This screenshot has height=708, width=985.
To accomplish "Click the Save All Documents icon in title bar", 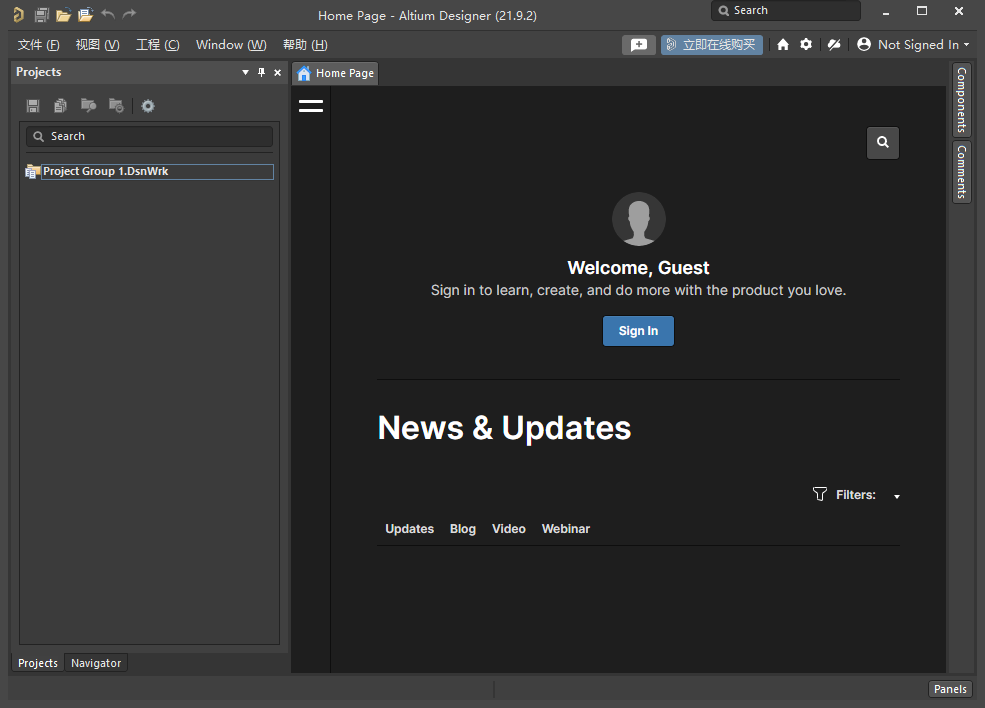I will pos(41,14).
